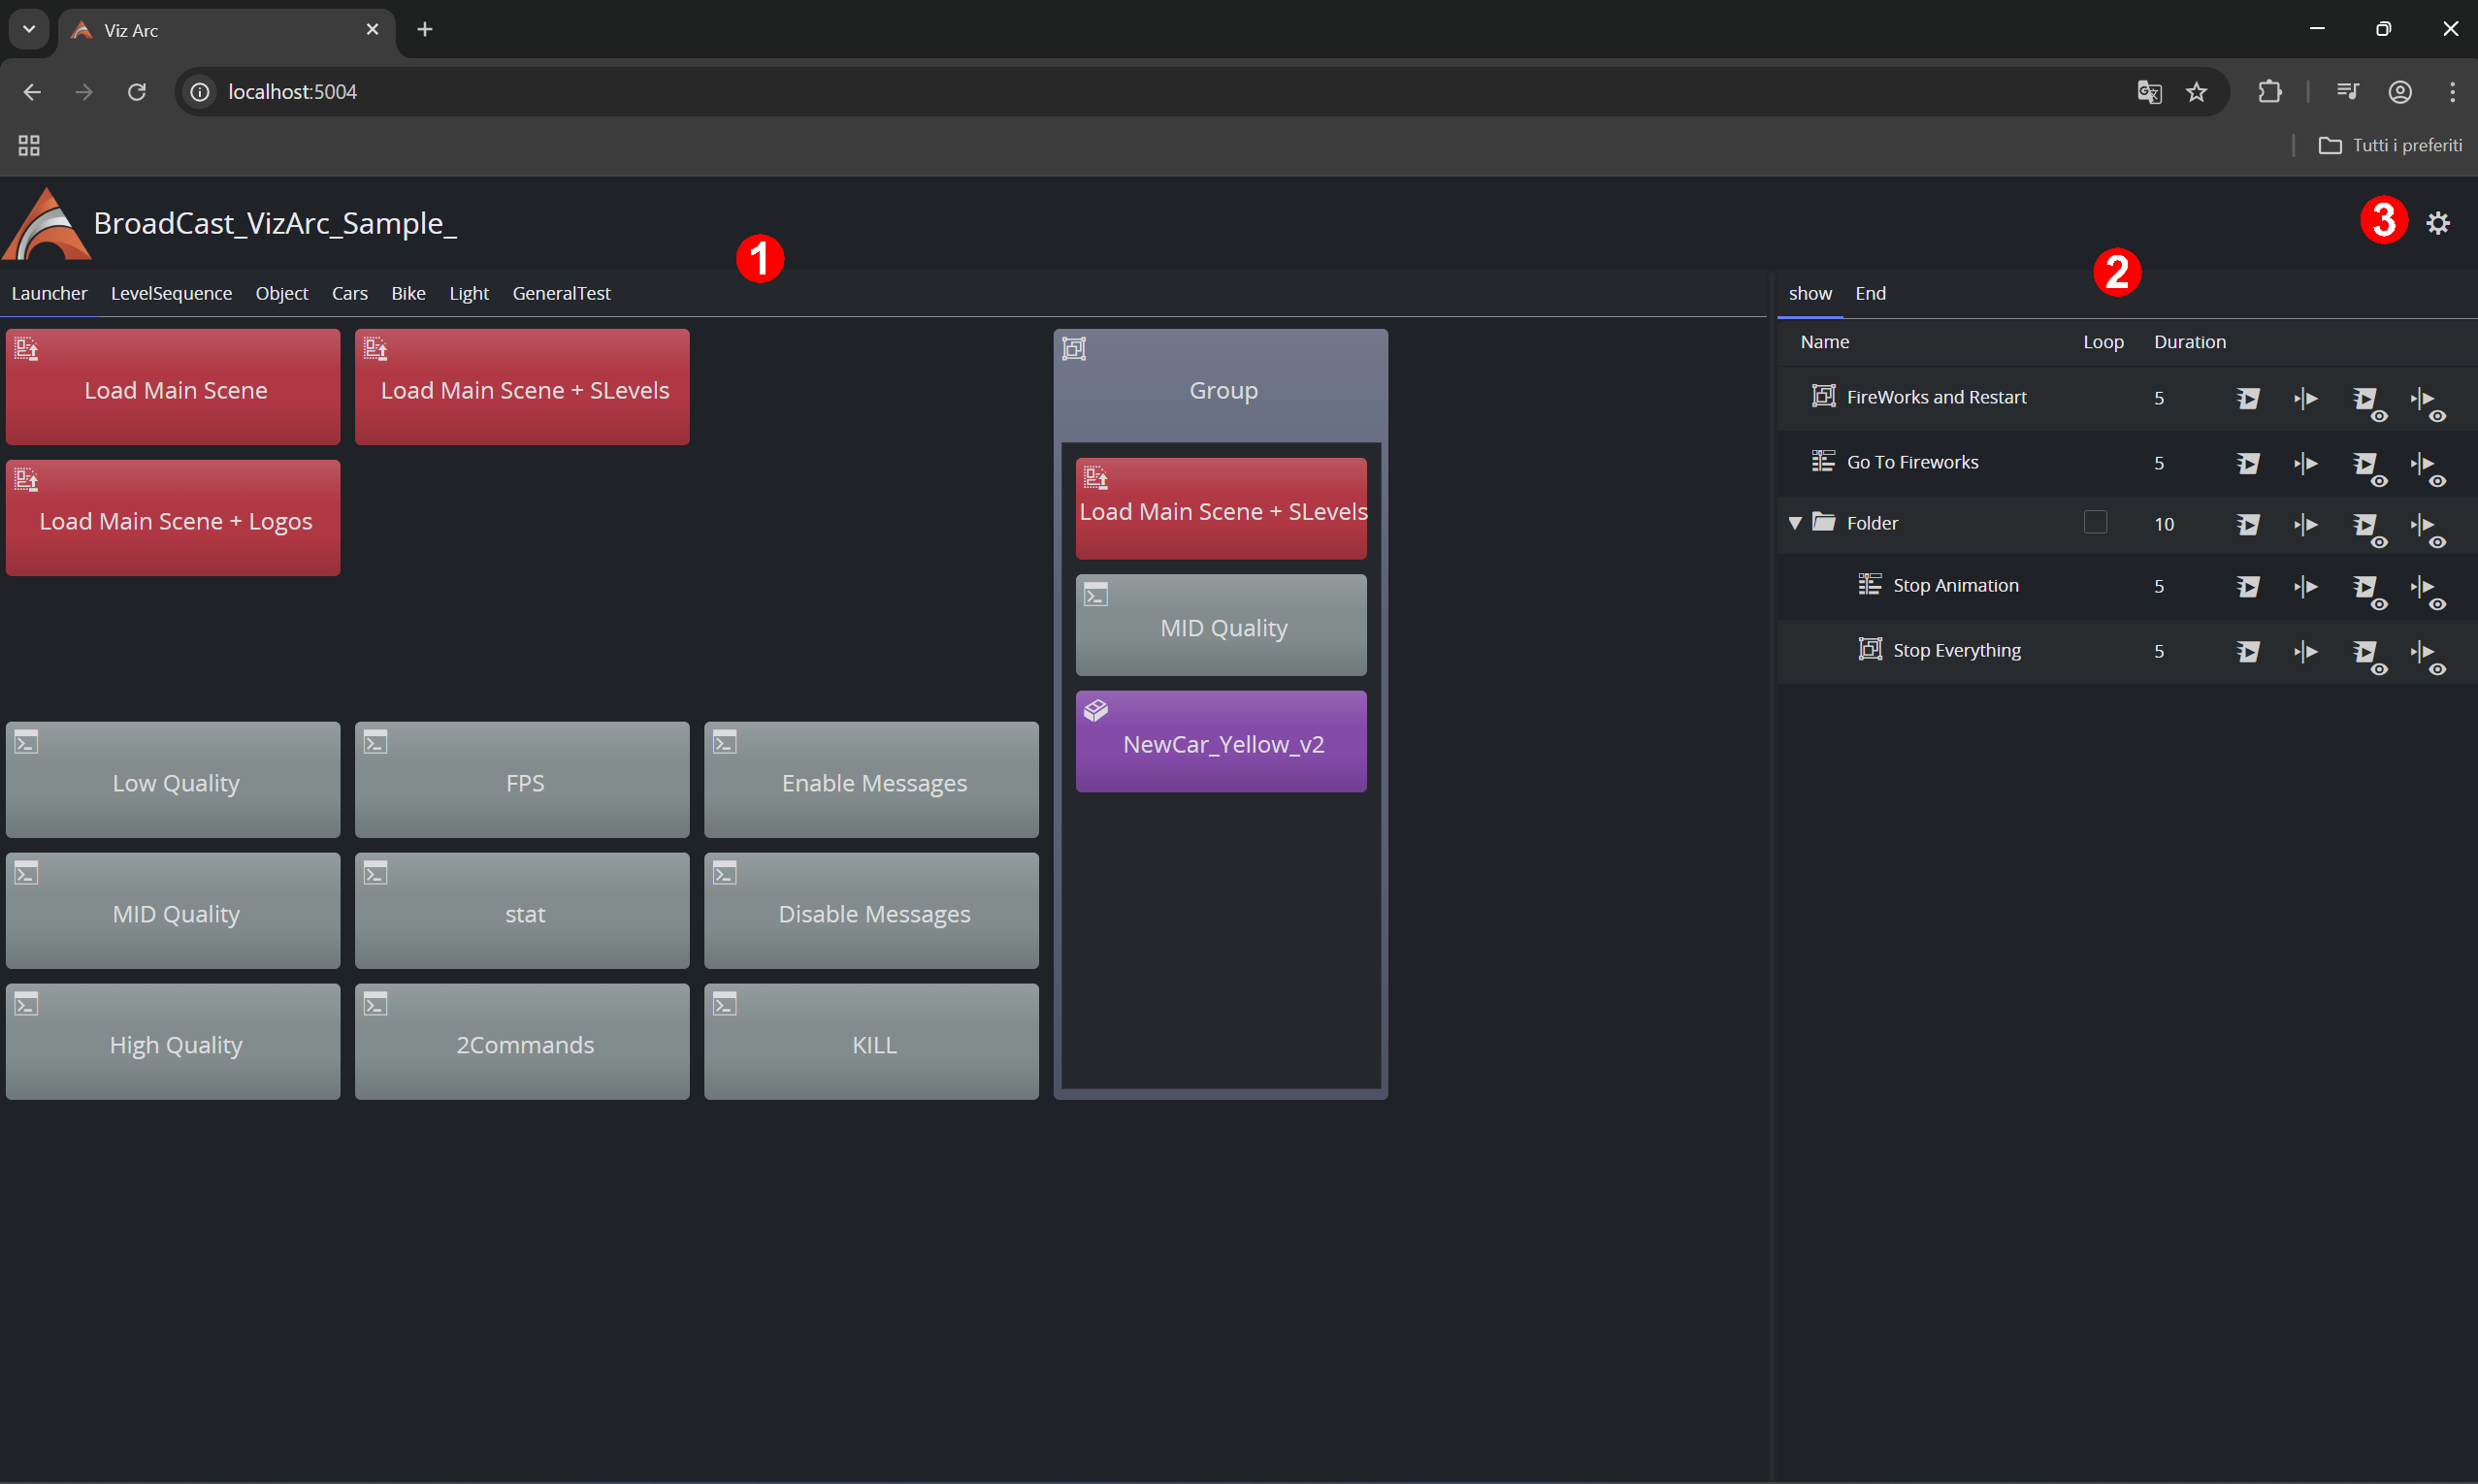2478x1484 pixels.
Task: Execute the FireWorks and Restart playlist row
Action: click(2247, 399)
